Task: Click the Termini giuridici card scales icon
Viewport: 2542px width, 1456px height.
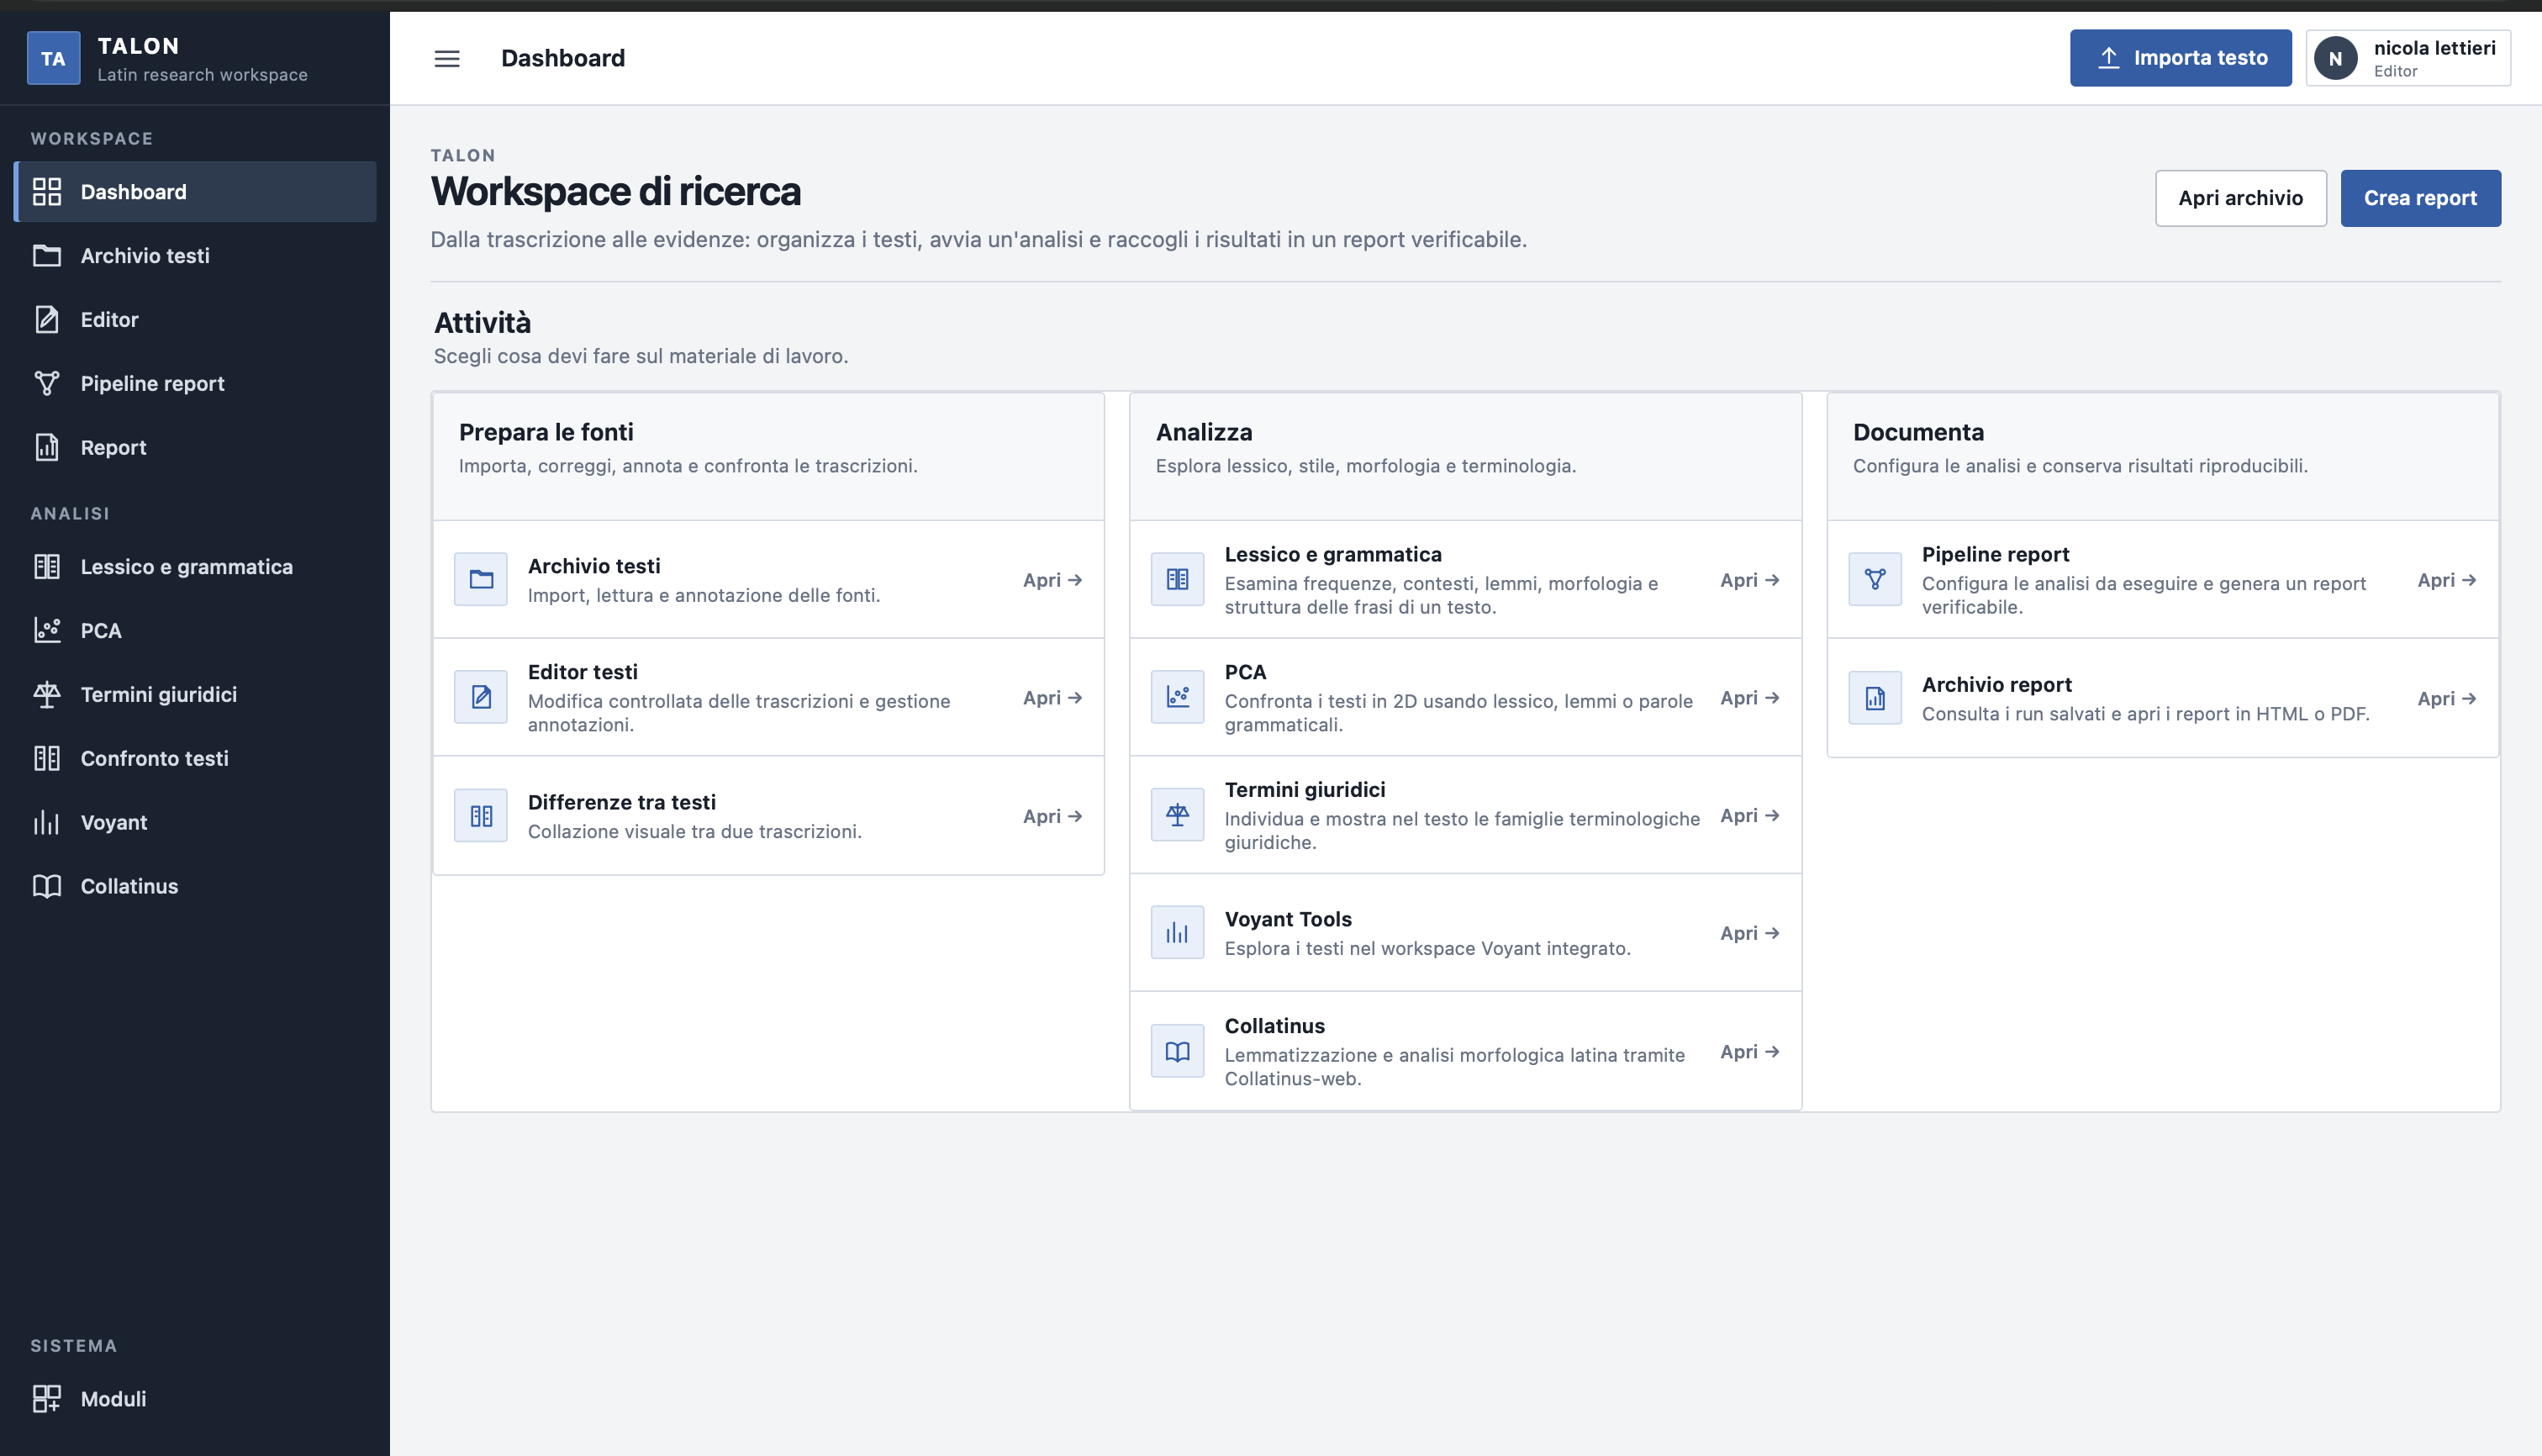Action: pos(1178,815)
